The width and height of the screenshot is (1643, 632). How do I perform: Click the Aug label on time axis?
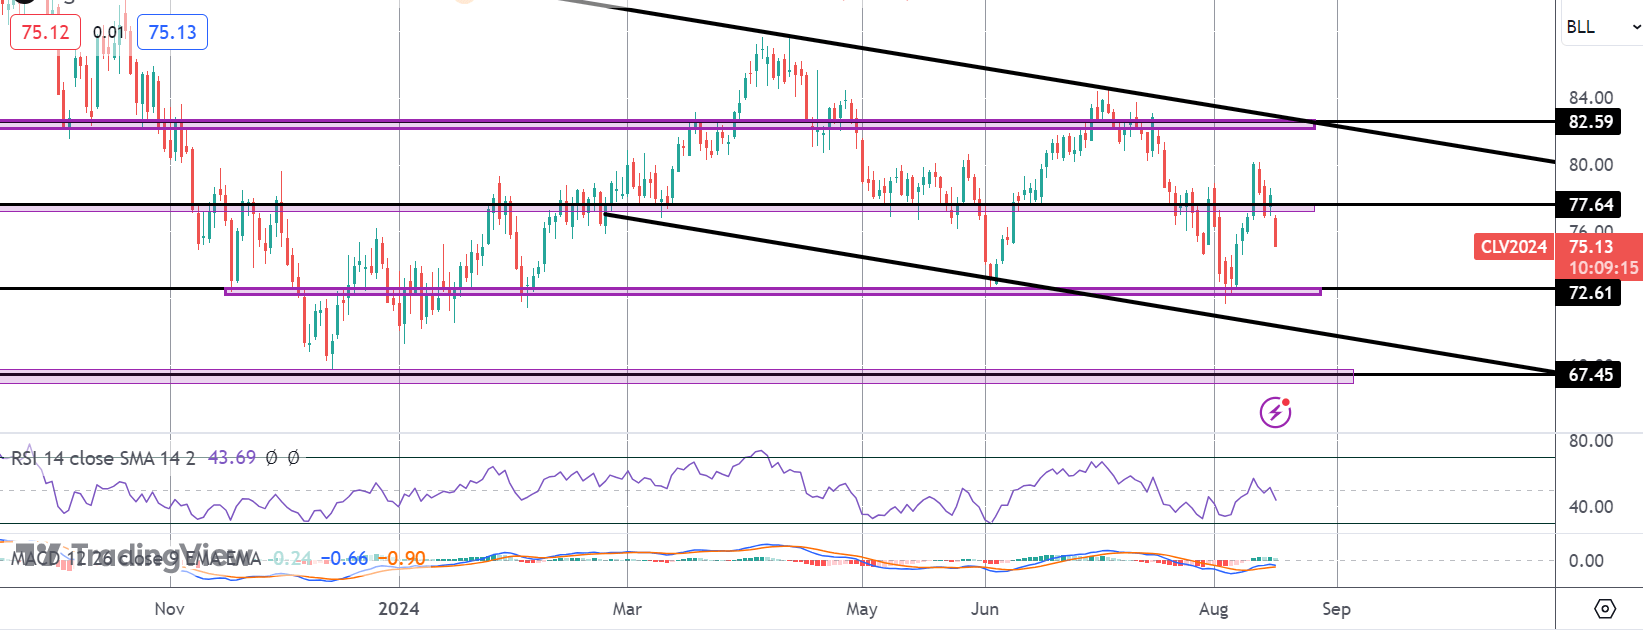[x=1213, y=609]
